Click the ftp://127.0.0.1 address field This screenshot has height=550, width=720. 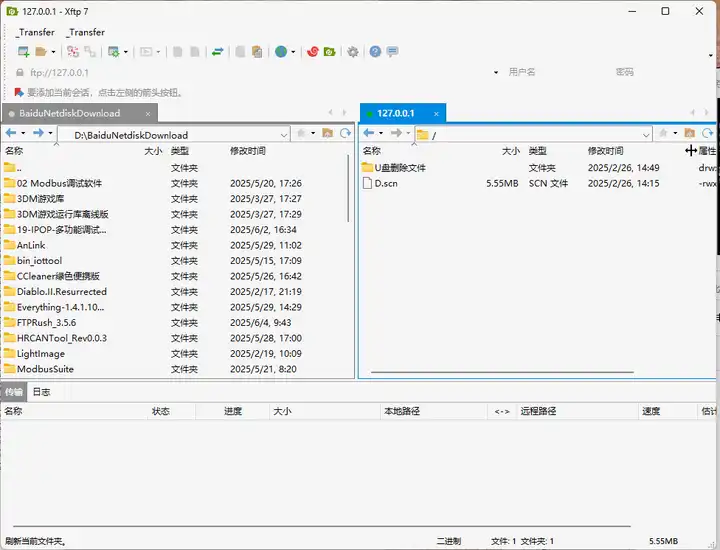pos(257,73)
